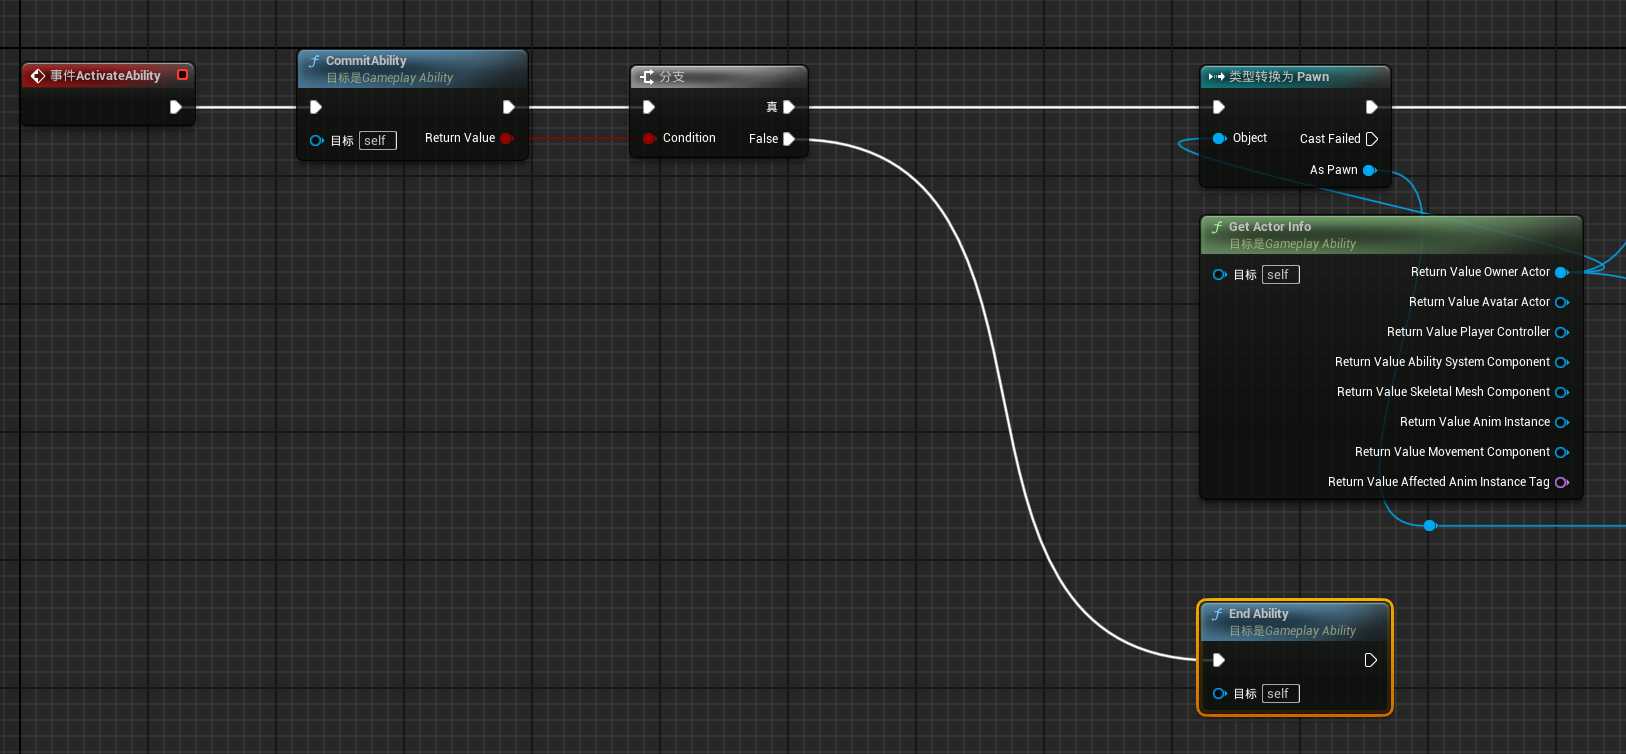The width and height of the screenshot is (1626, 754).
Task: Click the As Pawn output pin
Action: click(1369, 170)
